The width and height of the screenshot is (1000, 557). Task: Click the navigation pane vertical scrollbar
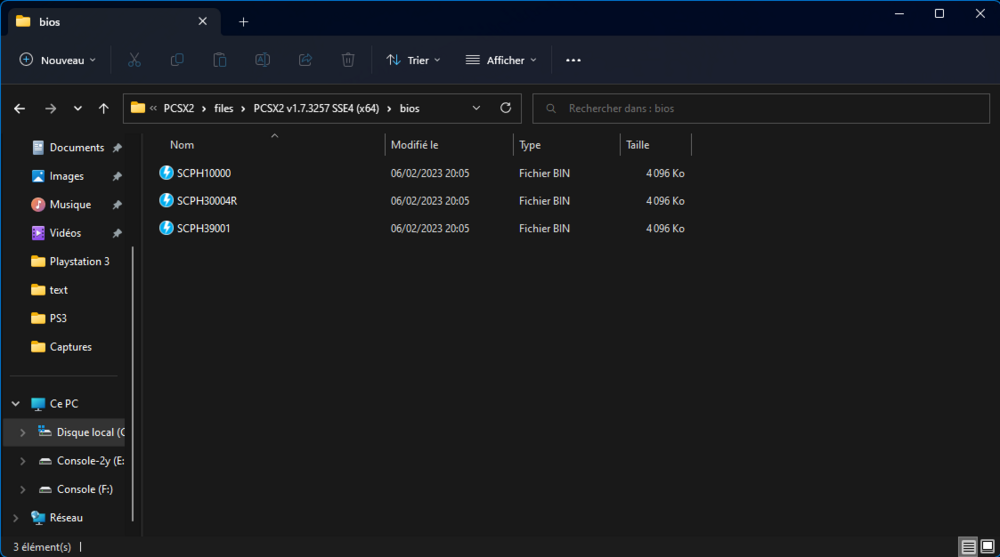(133, 383)
